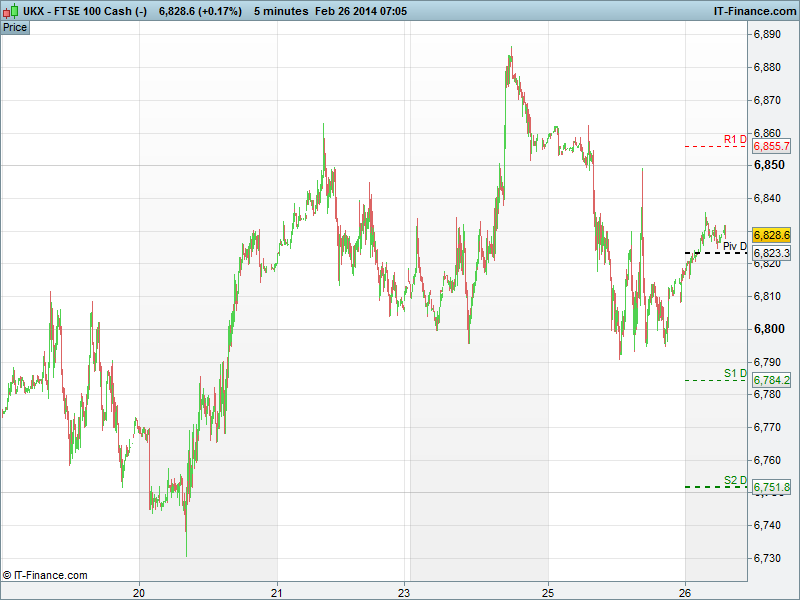Click the yellow current price tag 6,828.6
Viewport: 800px width, 600px height.
771,234
